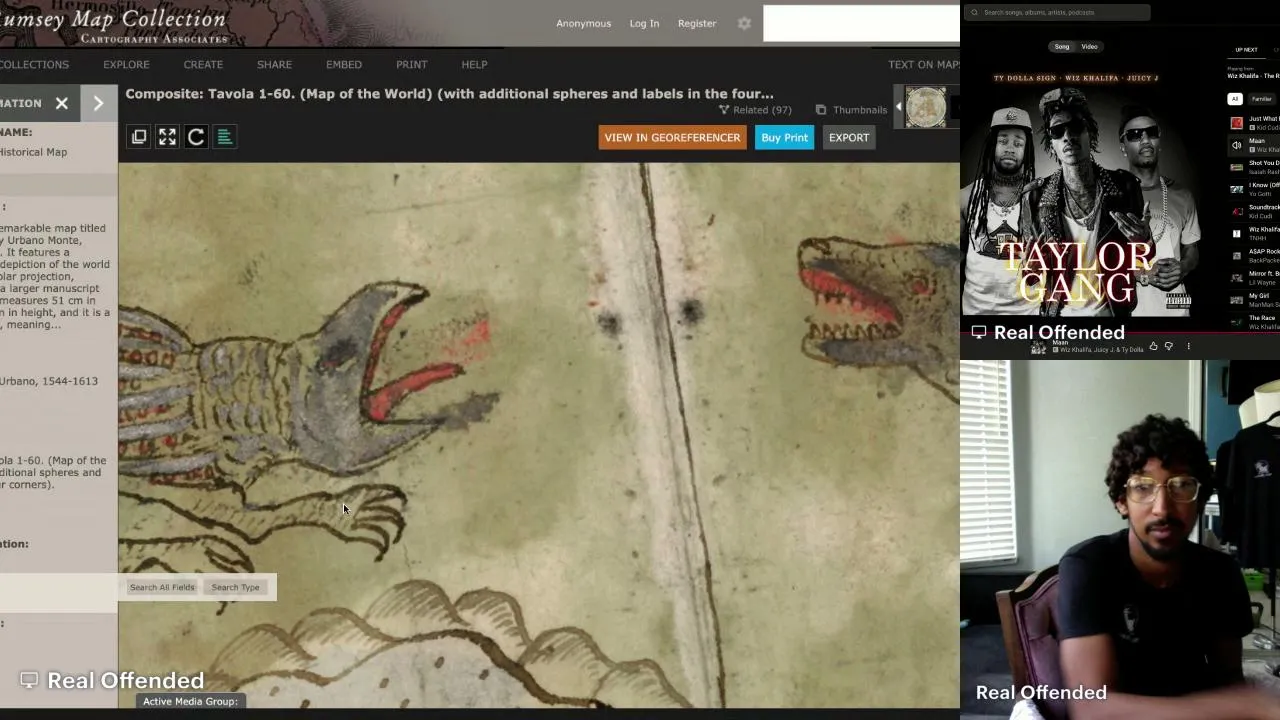Open the Print menu

pyautogui.click(x=411, y=64)
